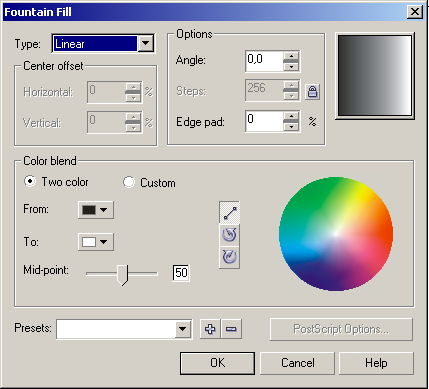Viewport: 429px width, 389px height.
Task: Add a preset with the plus icon
Action: (x=210, y=329)
